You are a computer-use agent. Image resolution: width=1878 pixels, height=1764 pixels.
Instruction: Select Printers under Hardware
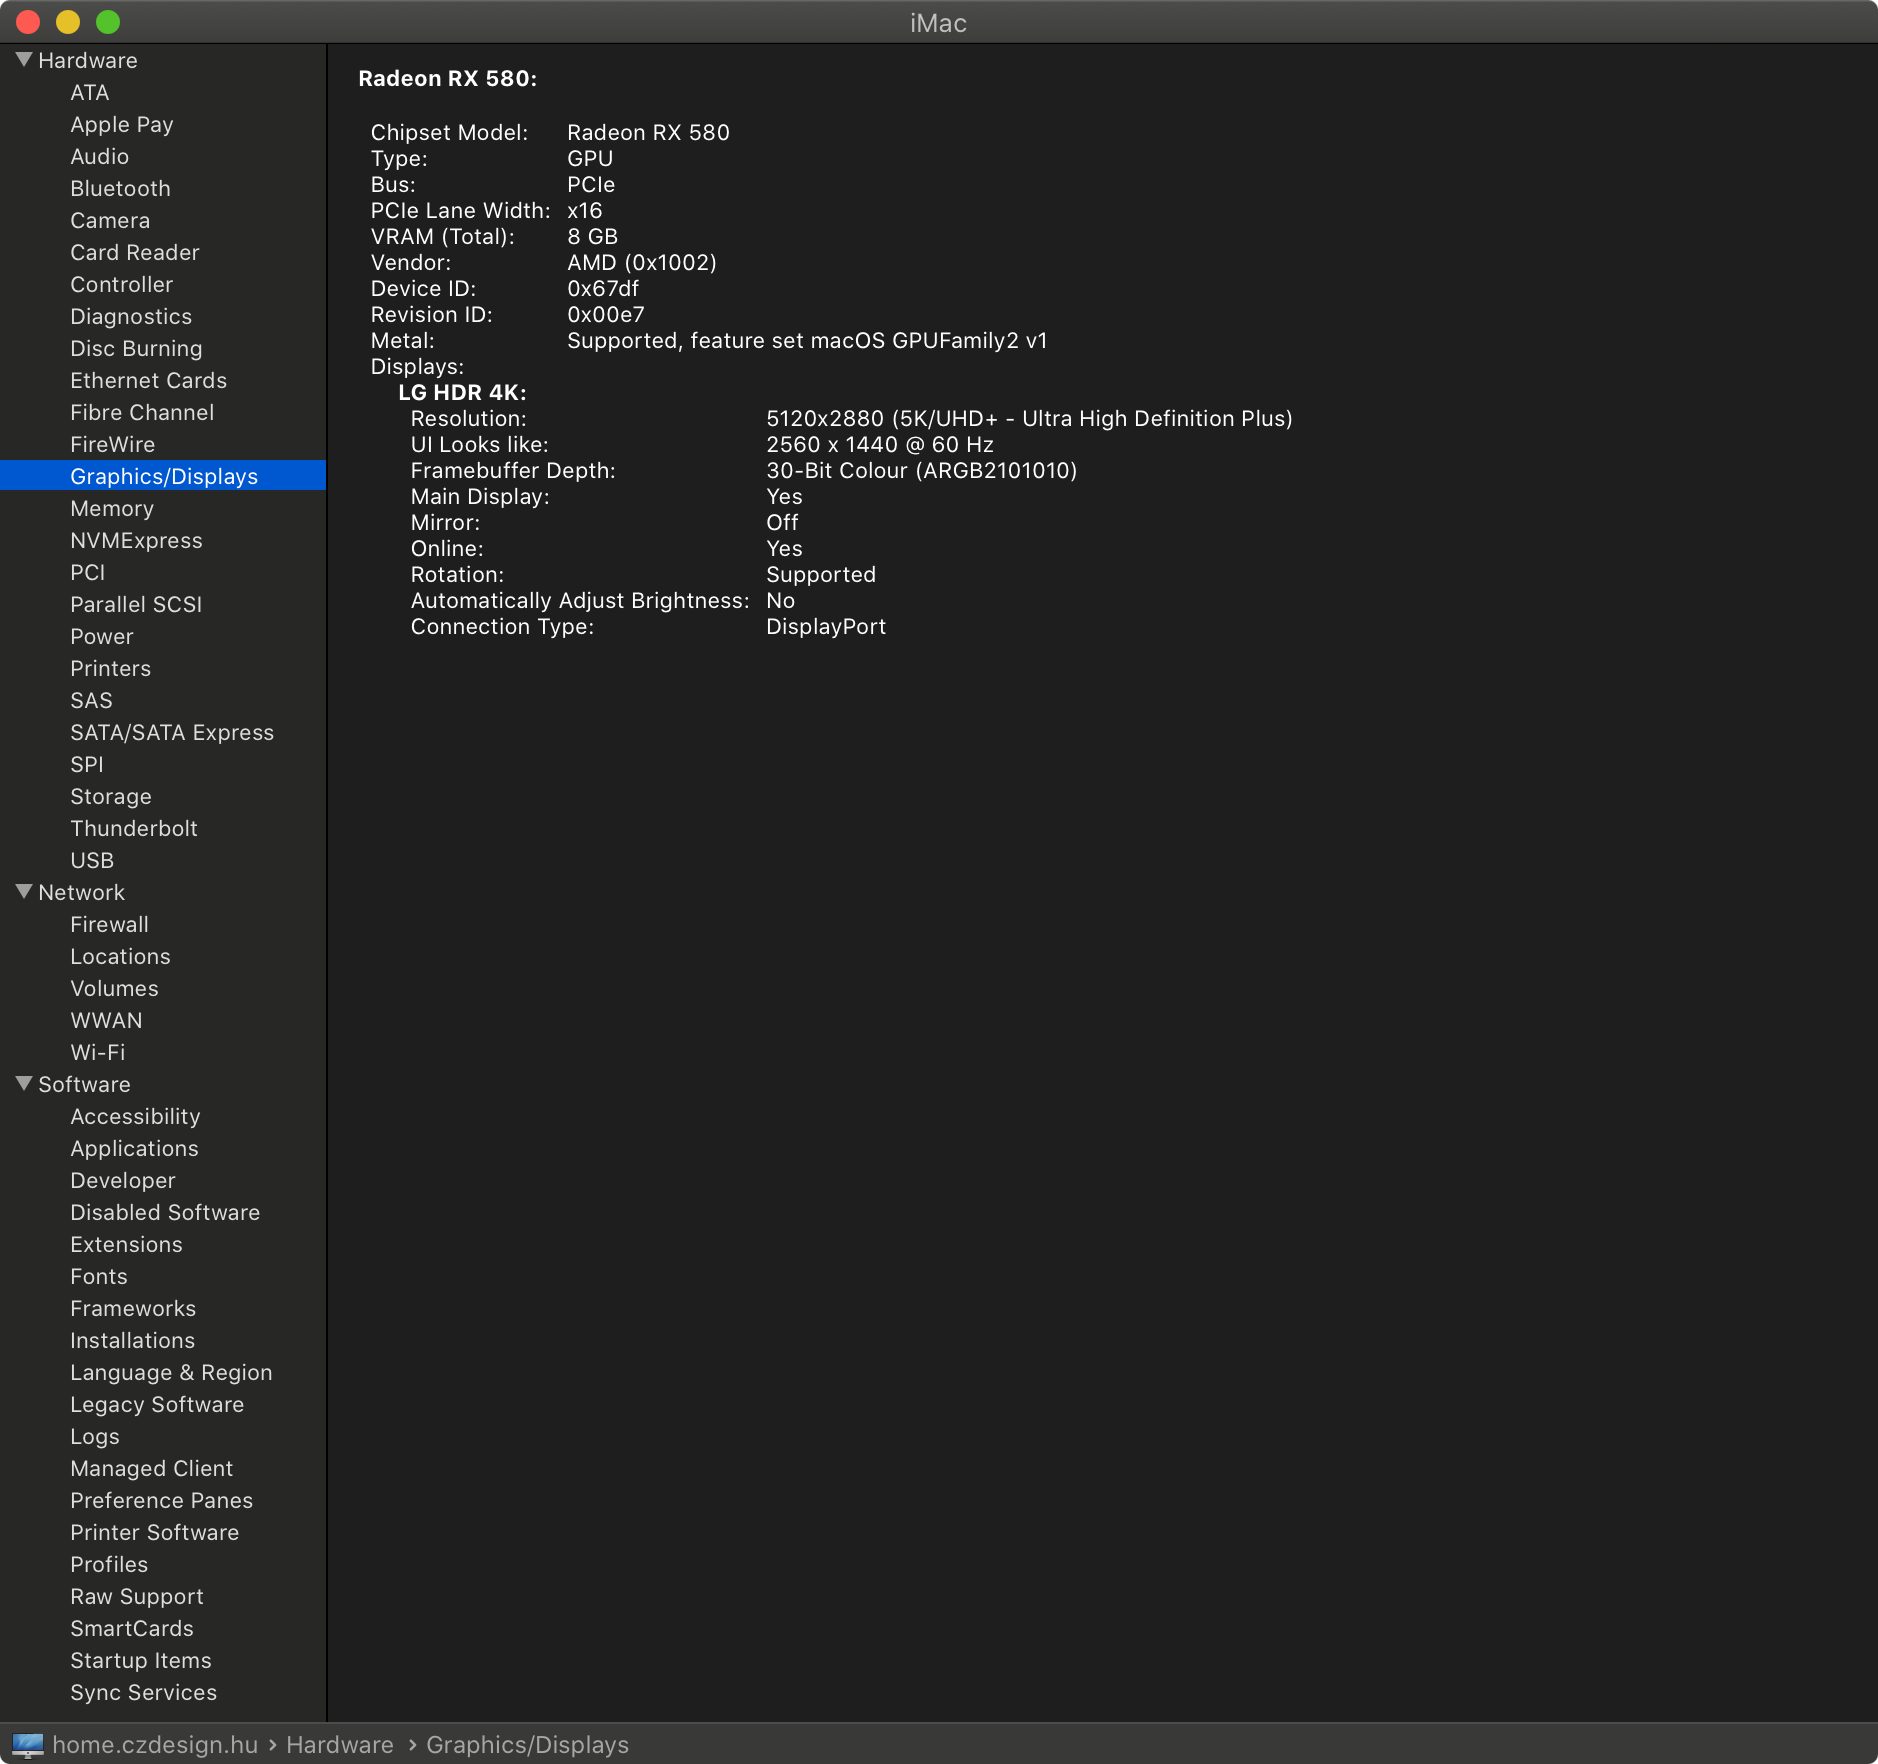pyautogui.click(x=111, y=669)
